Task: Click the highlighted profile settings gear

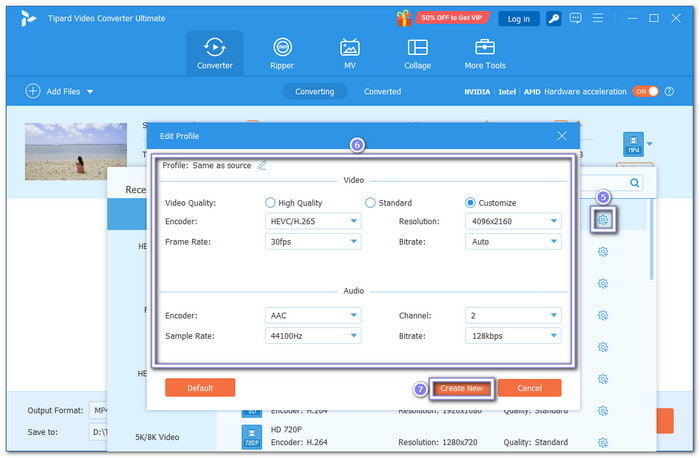Action: pyautogui.click(x=603, y=220)
